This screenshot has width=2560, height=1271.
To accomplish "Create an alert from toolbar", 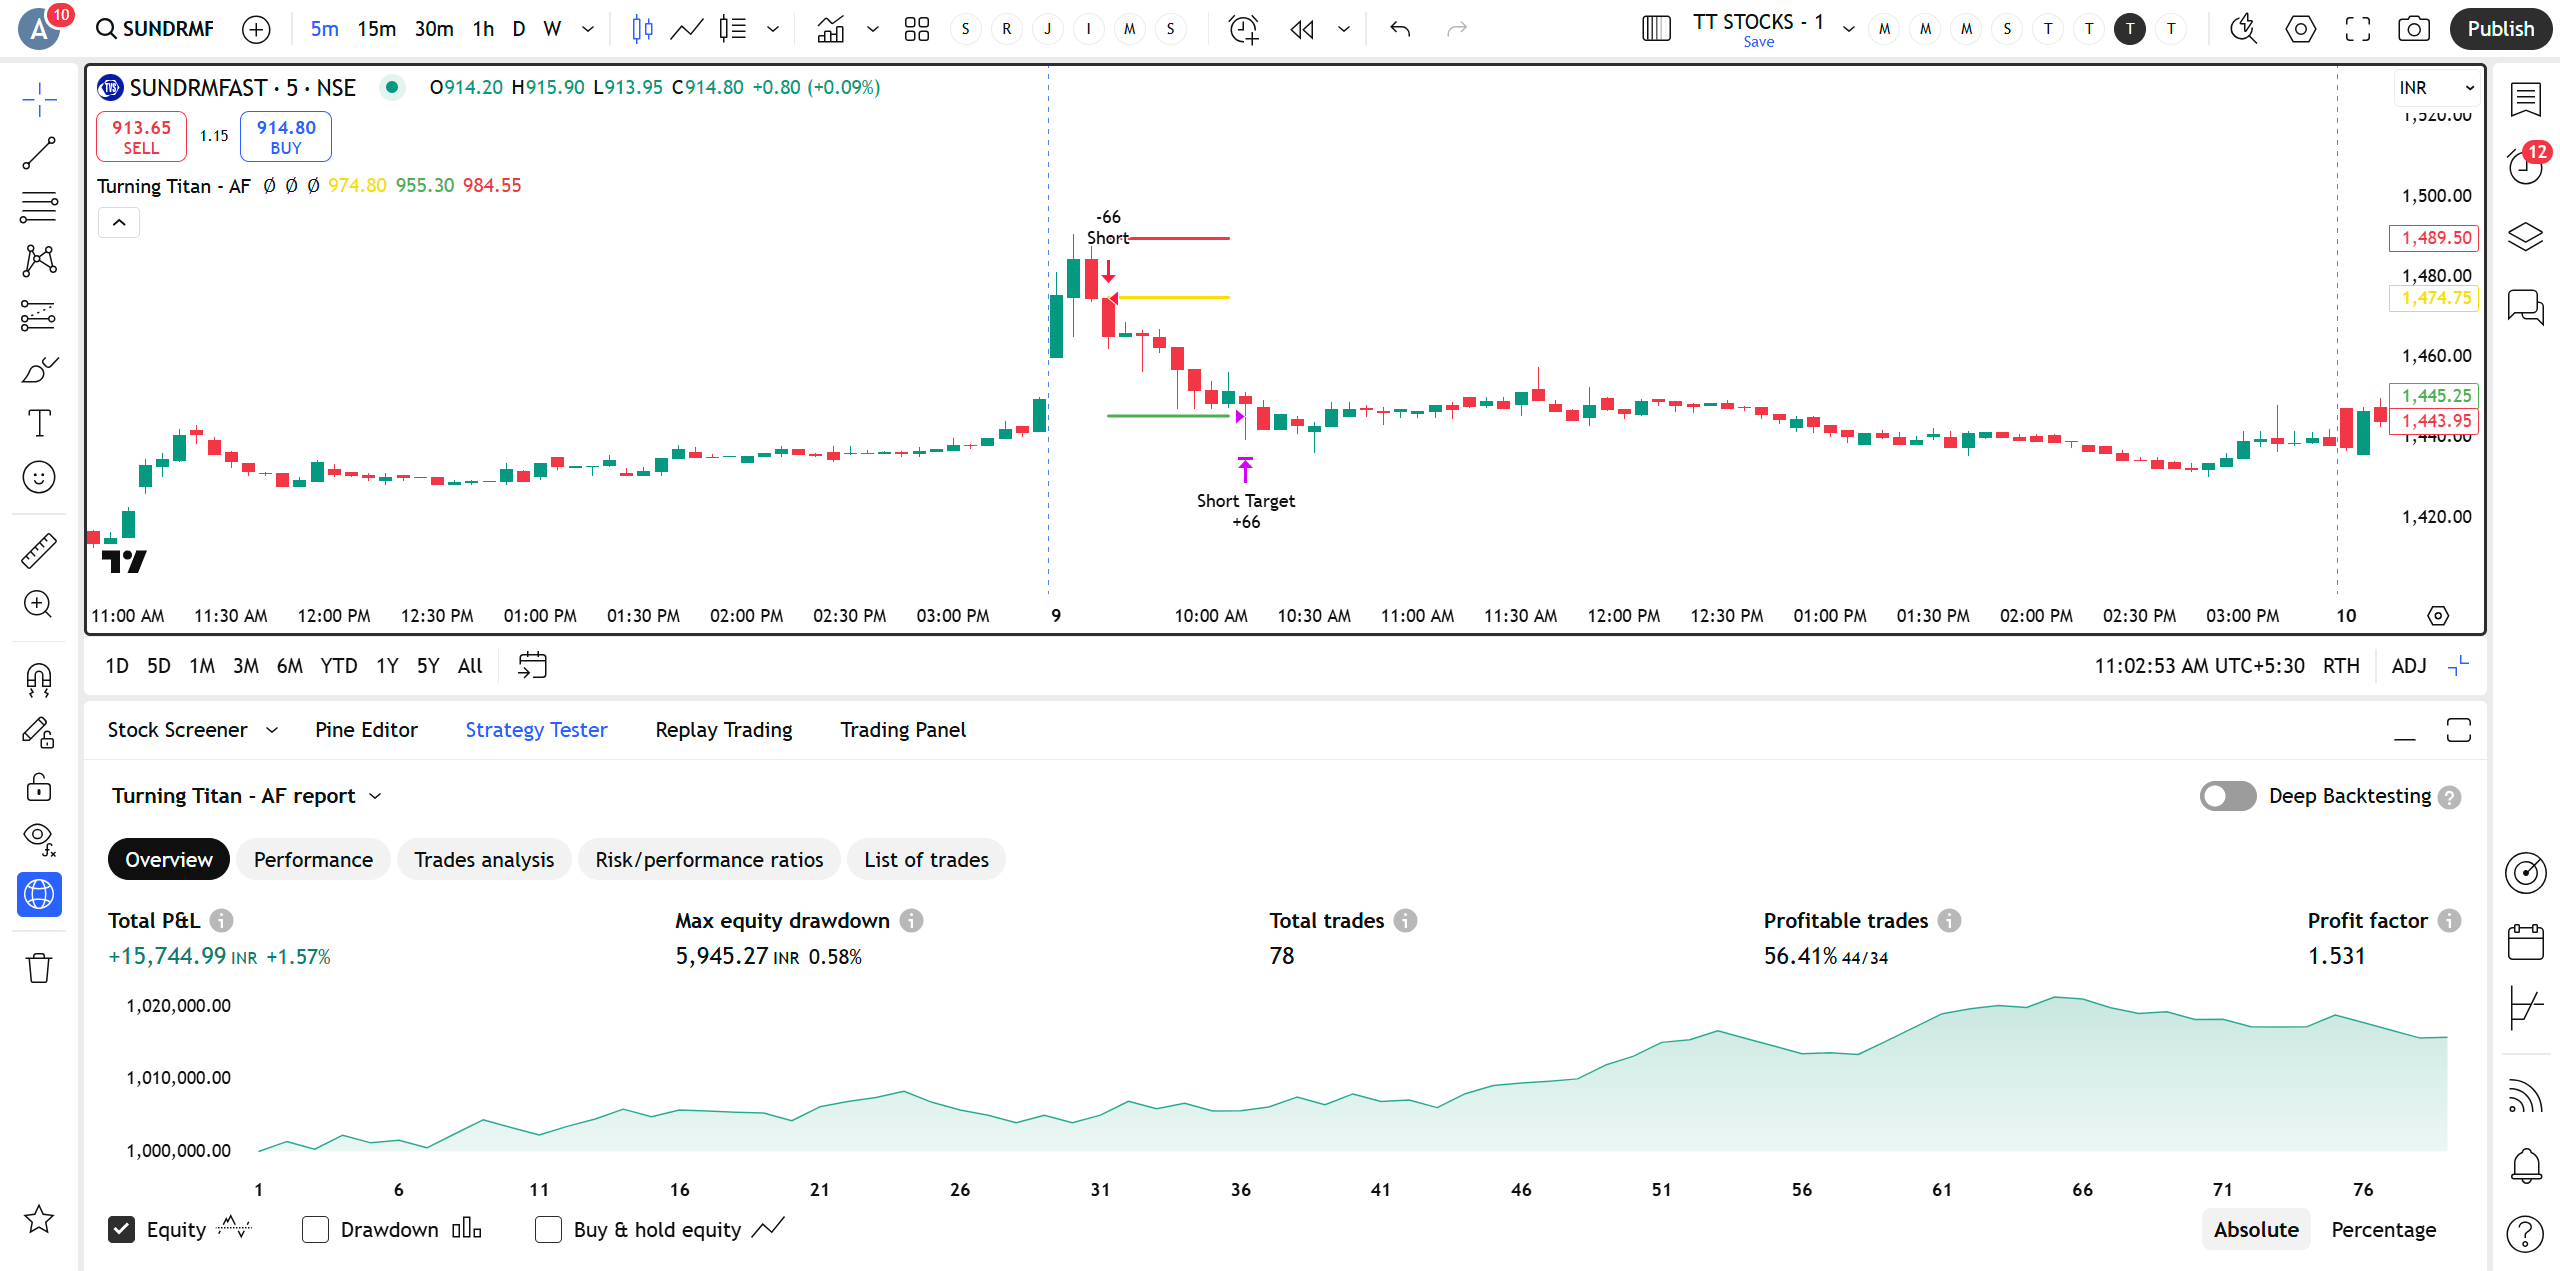I will pyautogui.click(x=1243, y=29).
